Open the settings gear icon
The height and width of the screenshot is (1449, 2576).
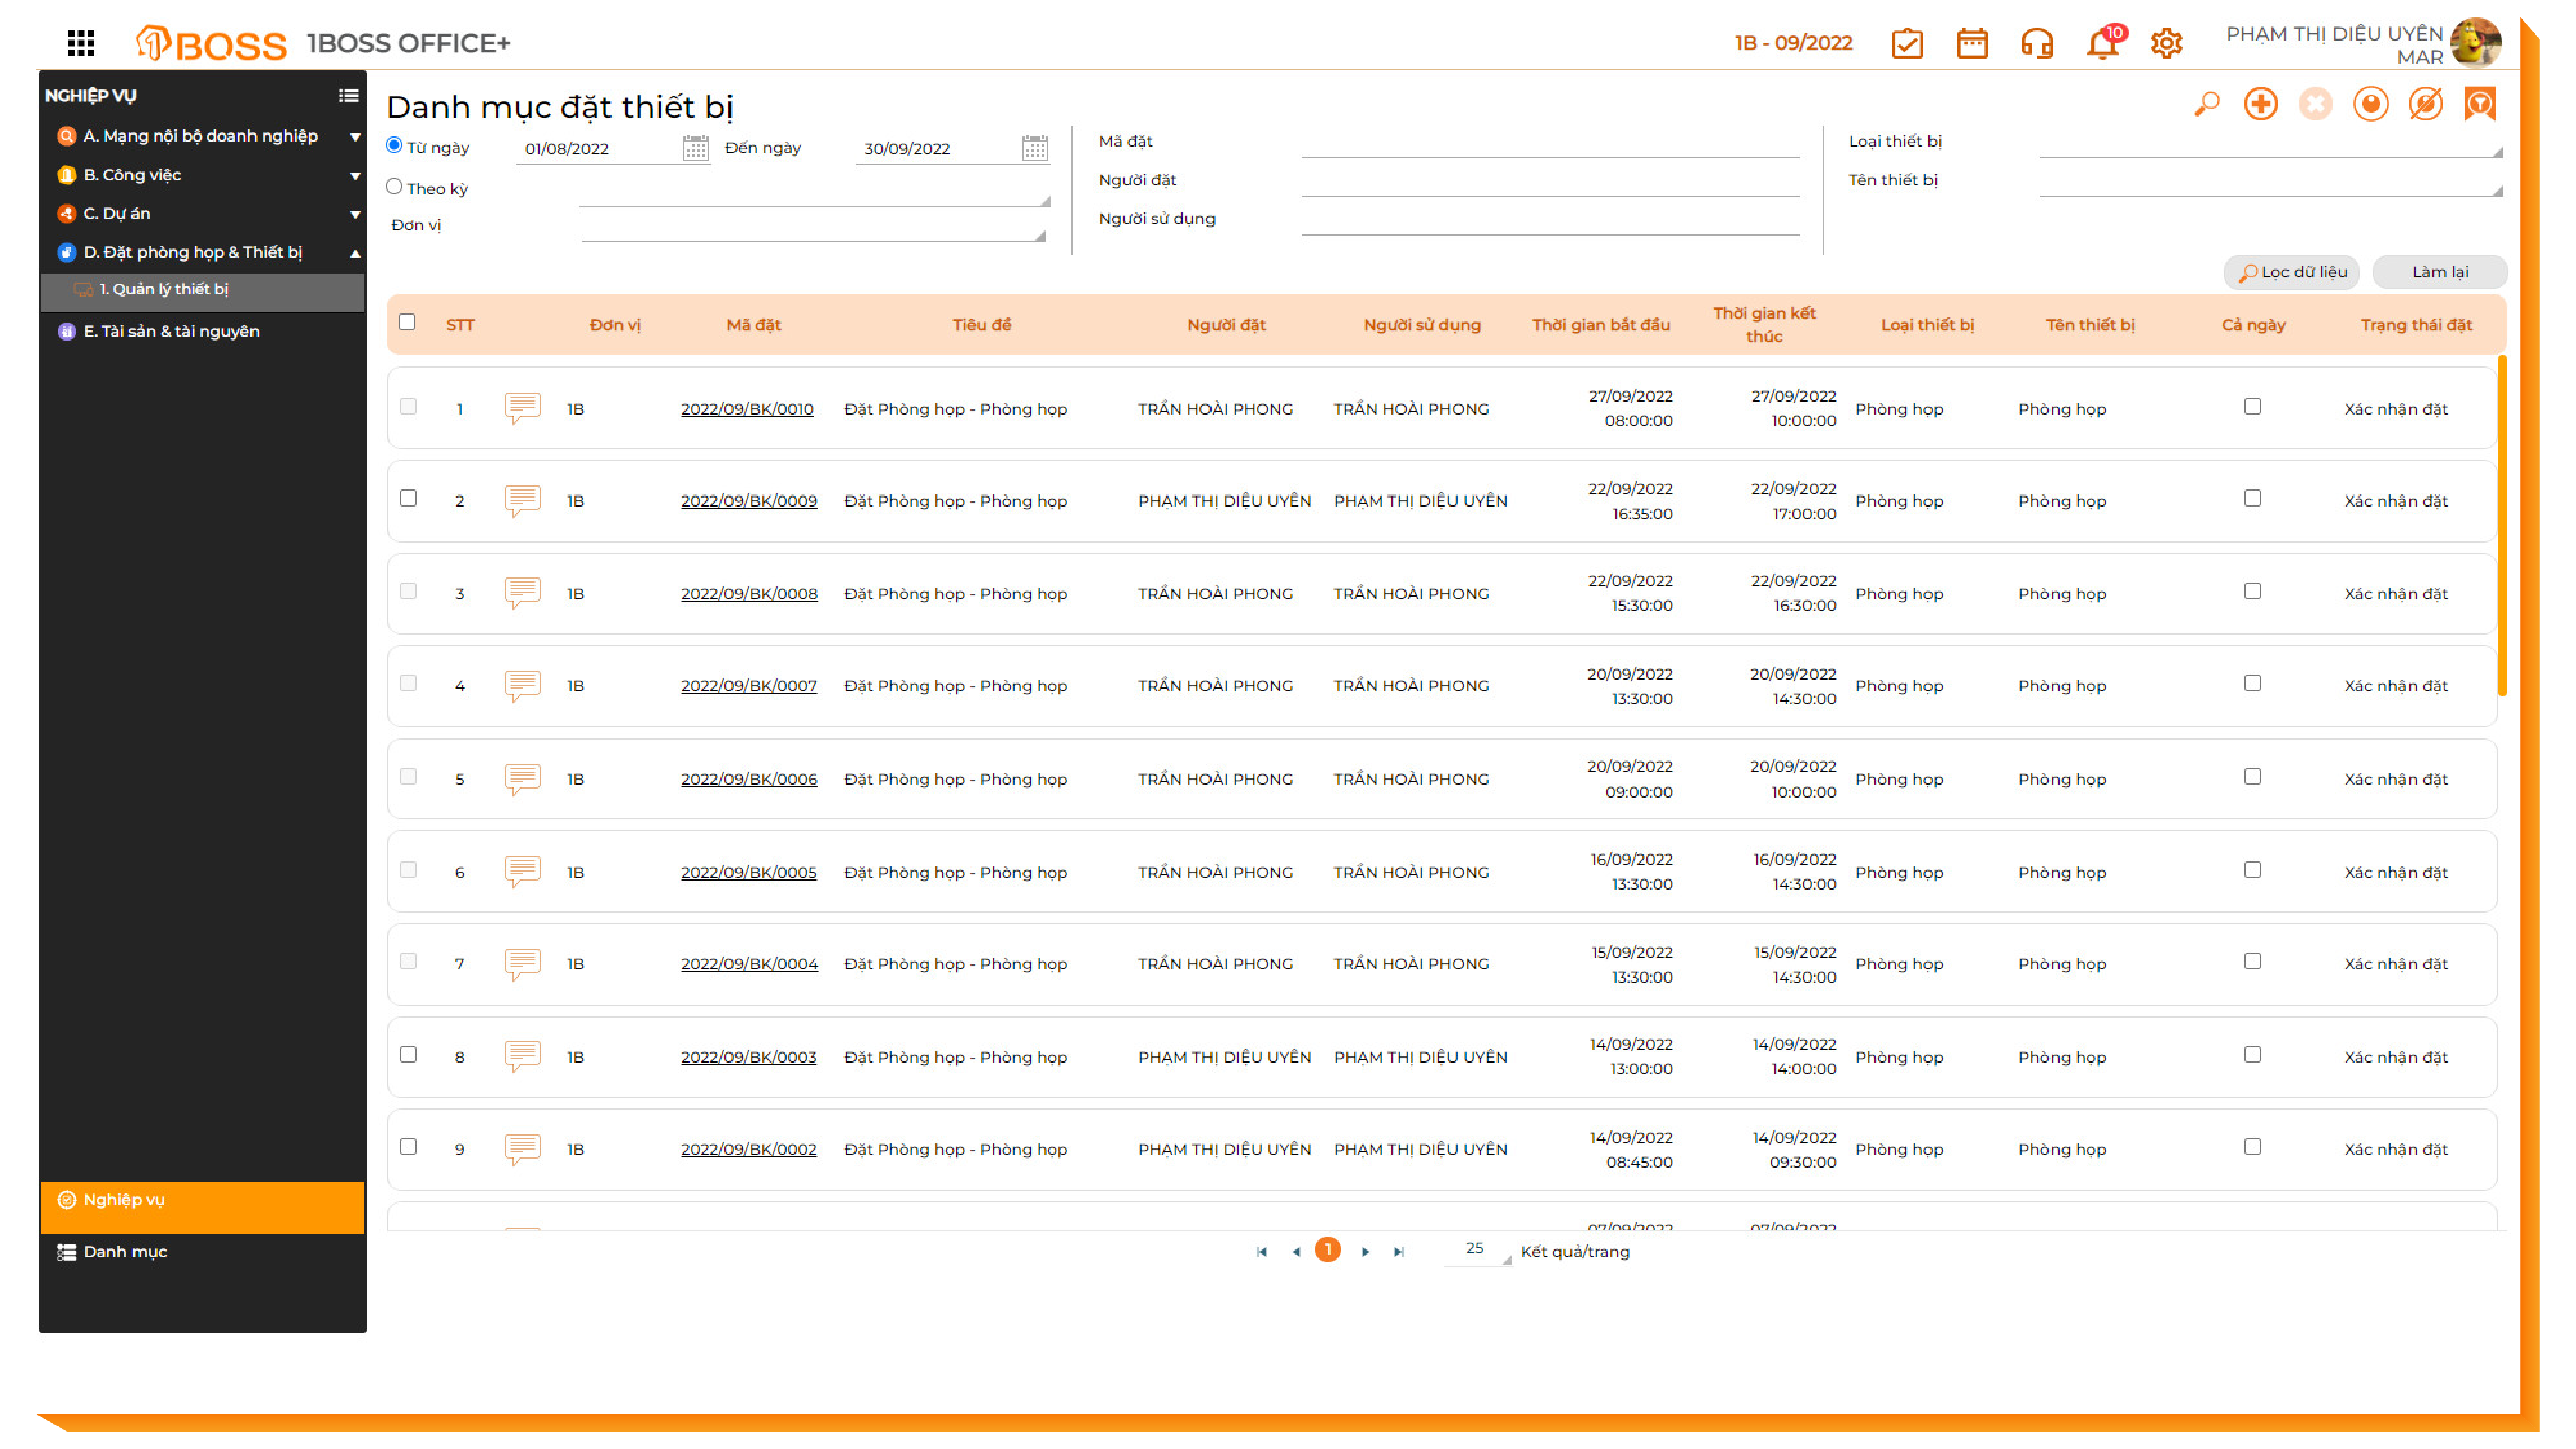tap(2165, 43)
